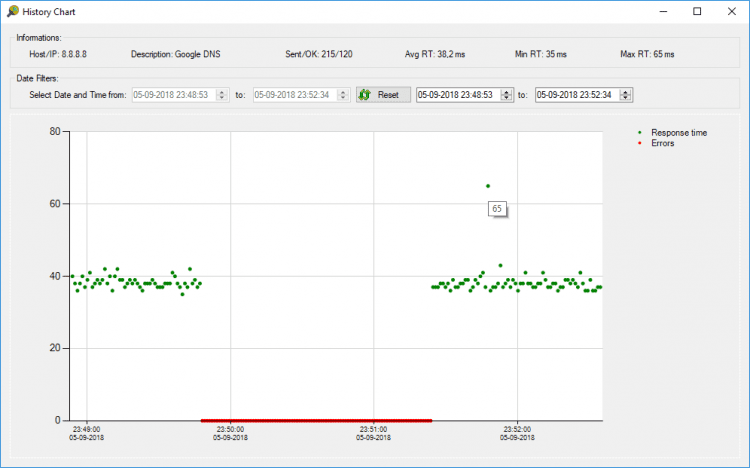Click the red error line on chart

[316, 420]
